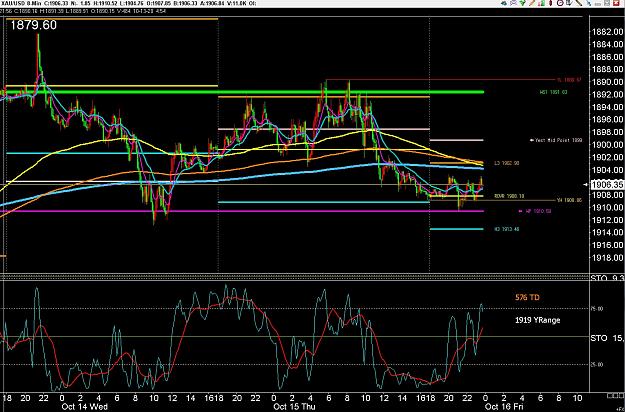Click the 1900.00 price axis label

point(607,145)
